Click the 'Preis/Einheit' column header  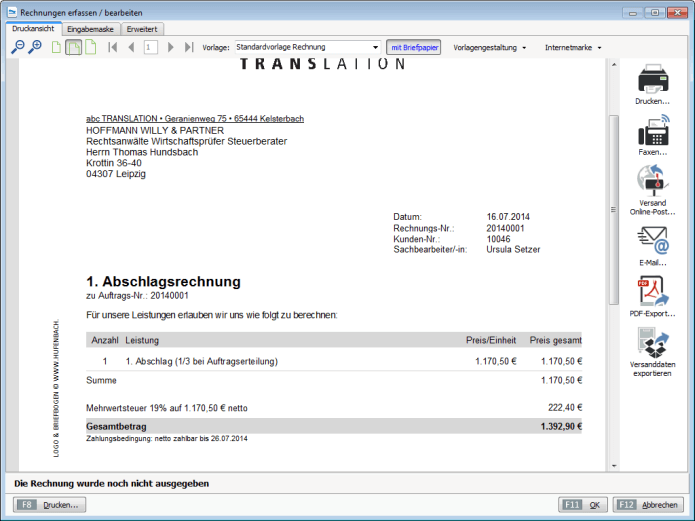[491, 340]
